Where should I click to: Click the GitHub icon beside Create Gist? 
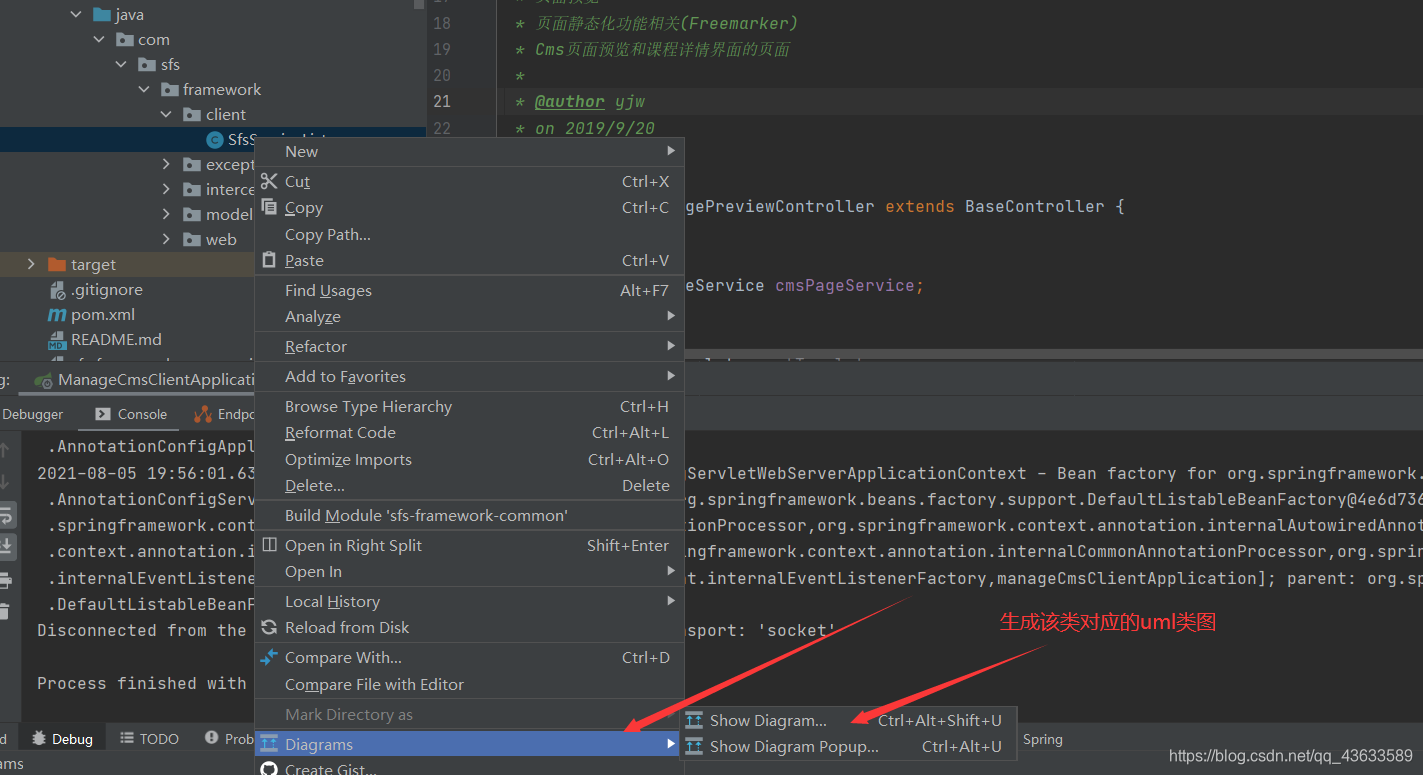[x=268, y=769]
